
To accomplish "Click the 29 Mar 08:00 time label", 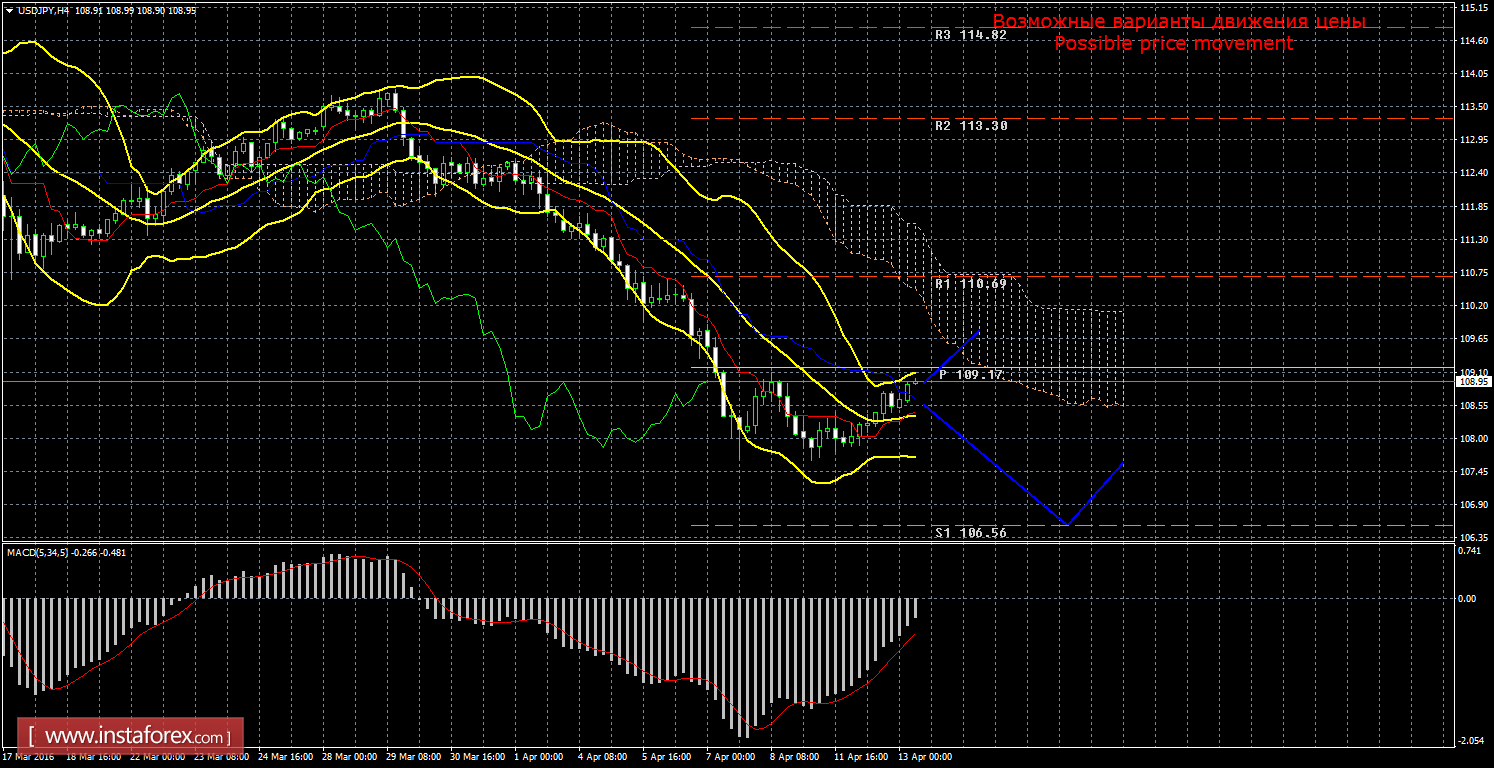I will click(x=414, y=757).
